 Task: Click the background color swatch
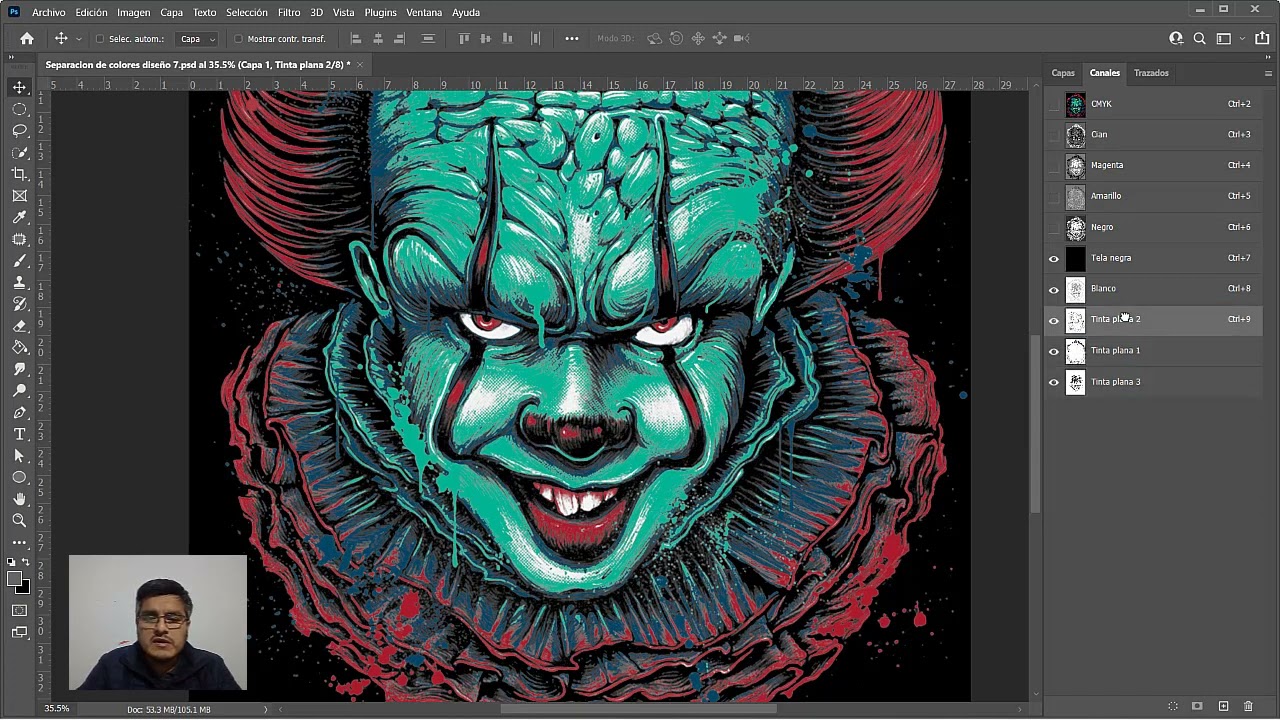pyautogui.click(x=23, y=587)
